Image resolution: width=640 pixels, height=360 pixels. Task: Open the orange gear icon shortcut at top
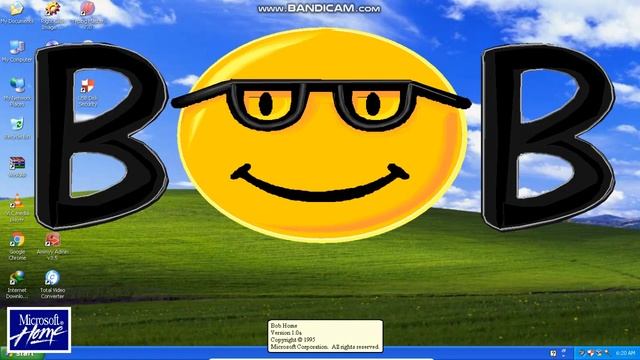click(53, 15)
